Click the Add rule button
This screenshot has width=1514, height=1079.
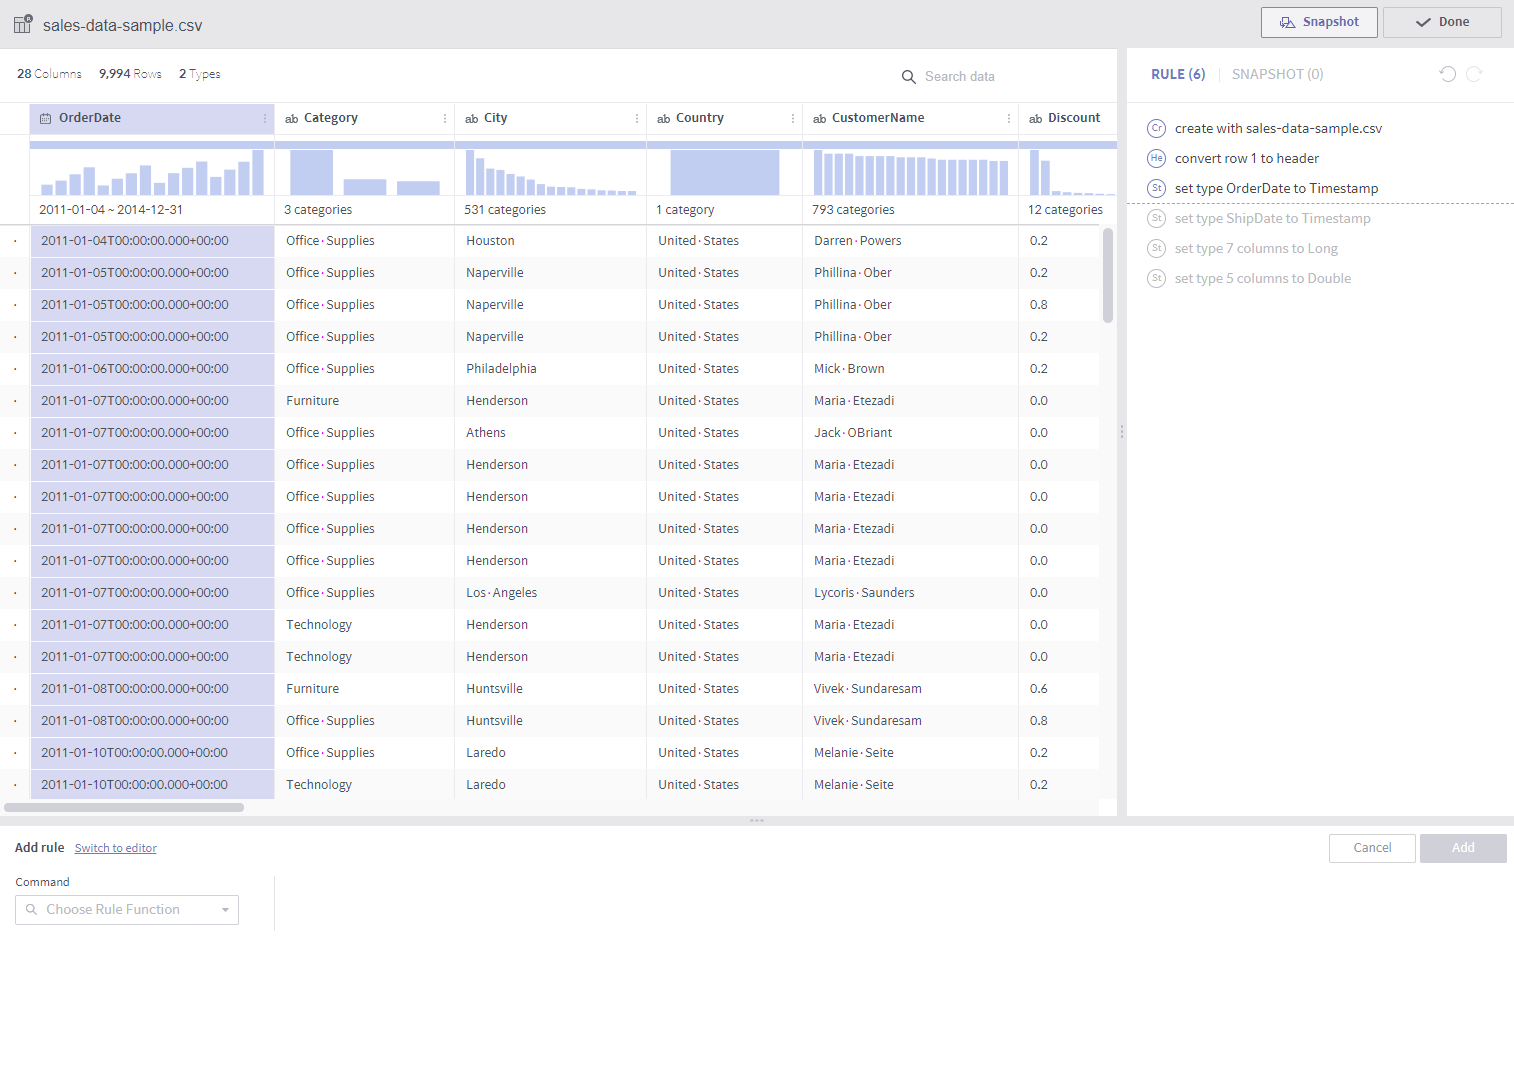1463,848
